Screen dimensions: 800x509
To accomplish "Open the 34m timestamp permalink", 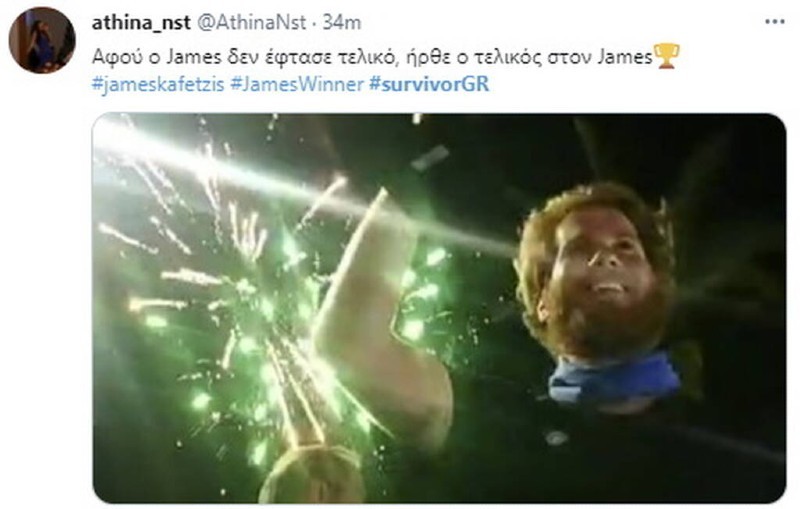I will (341, 22).
